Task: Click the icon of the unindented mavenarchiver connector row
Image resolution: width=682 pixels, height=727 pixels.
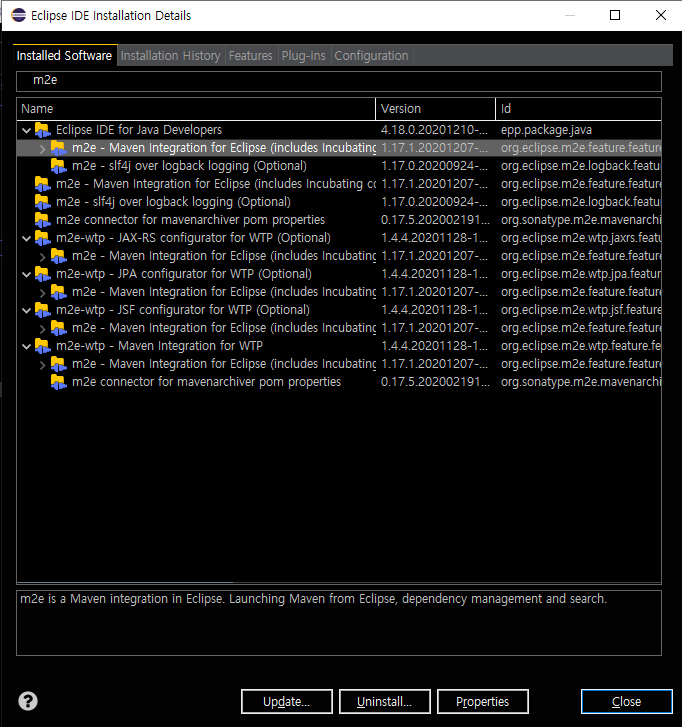Action: [x=42, y=220]
